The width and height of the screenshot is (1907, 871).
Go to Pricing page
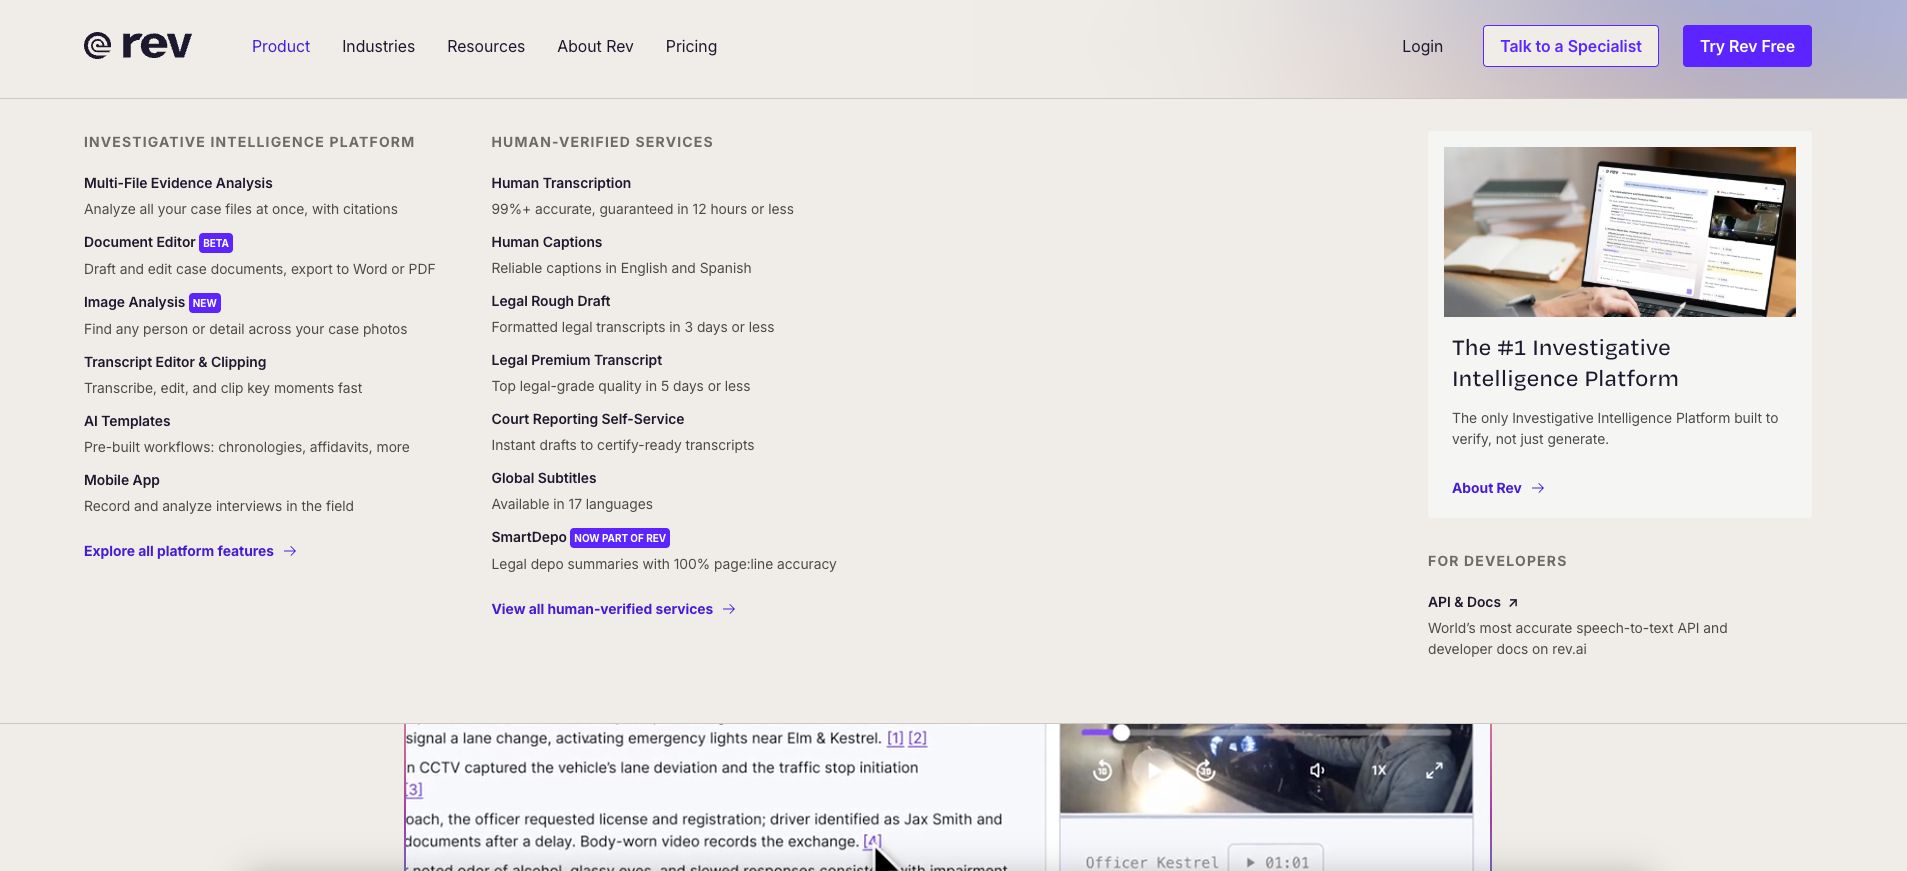pyautogui.click(x=691, y=46)
